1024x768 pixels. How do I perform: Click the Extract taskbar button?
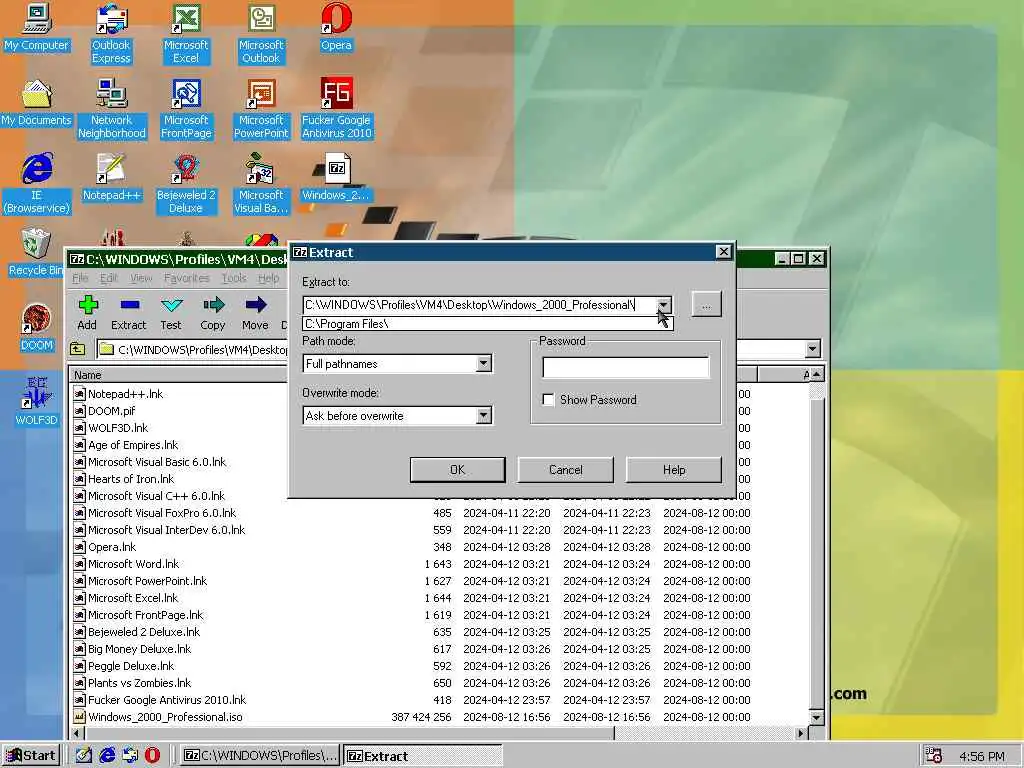pos(423,756)
